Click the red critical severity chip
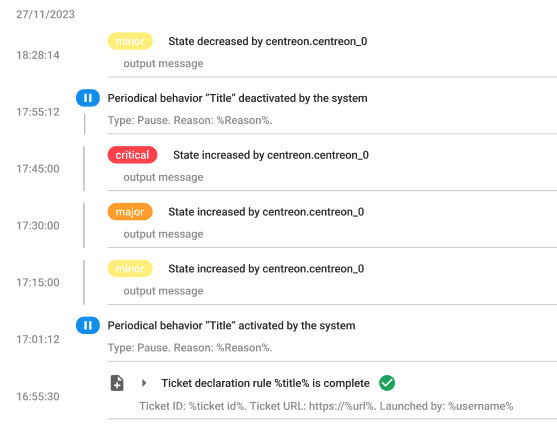This screenshot has width=557, height=427. 132,155
